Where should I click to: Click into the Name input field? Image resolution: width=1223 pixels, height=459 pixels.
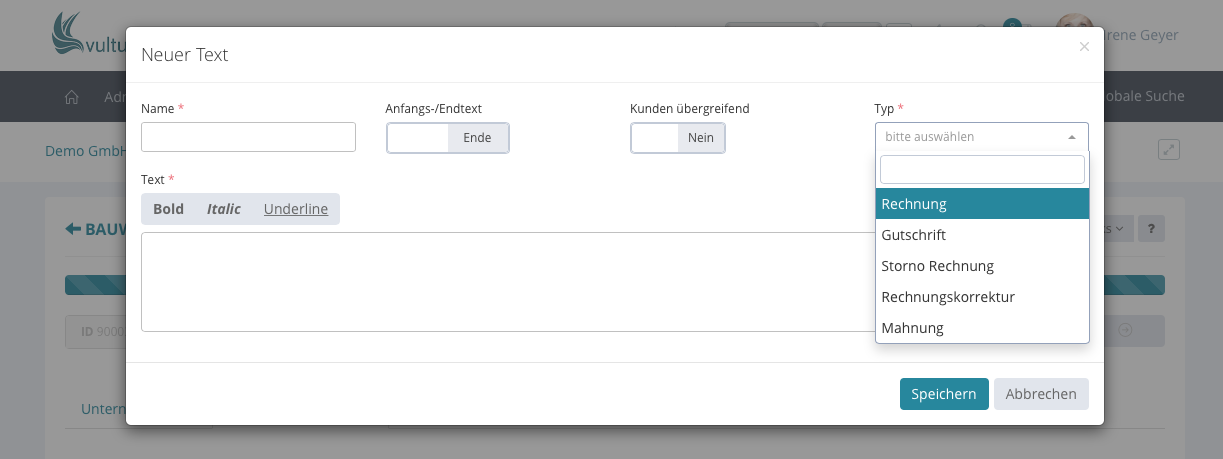point(248,137)
